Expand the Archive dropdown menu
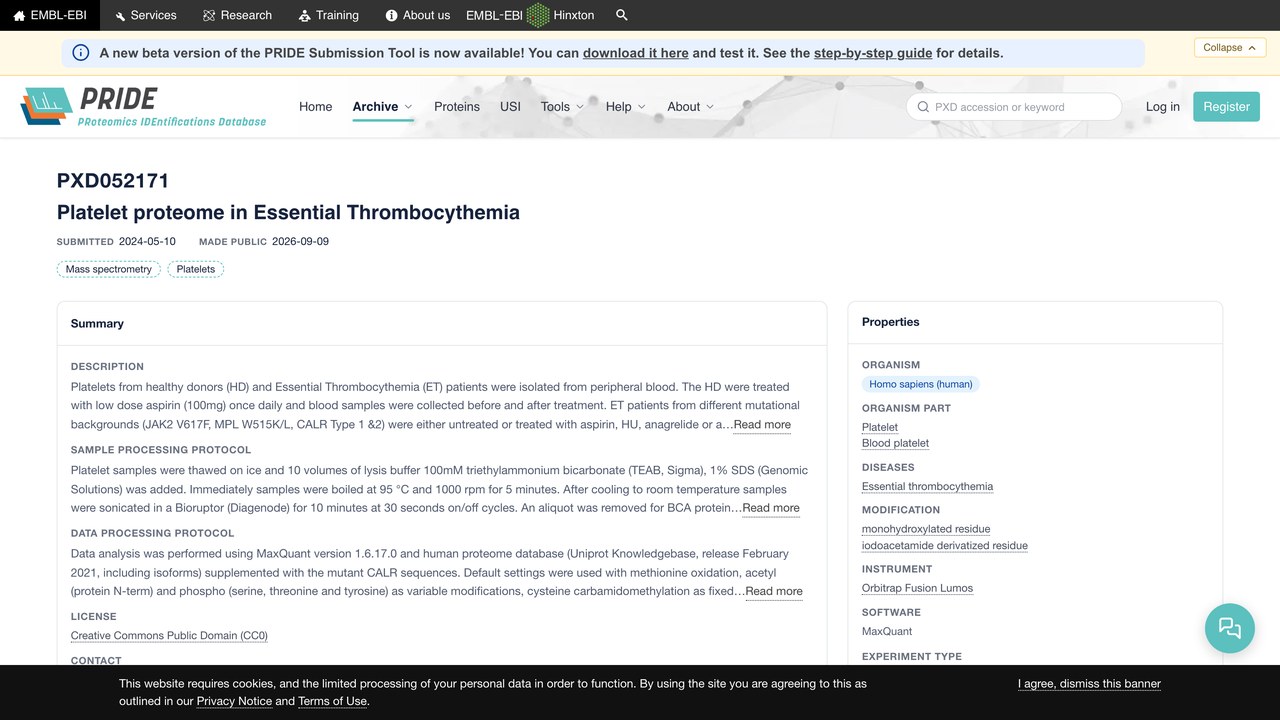 point(383,107)
